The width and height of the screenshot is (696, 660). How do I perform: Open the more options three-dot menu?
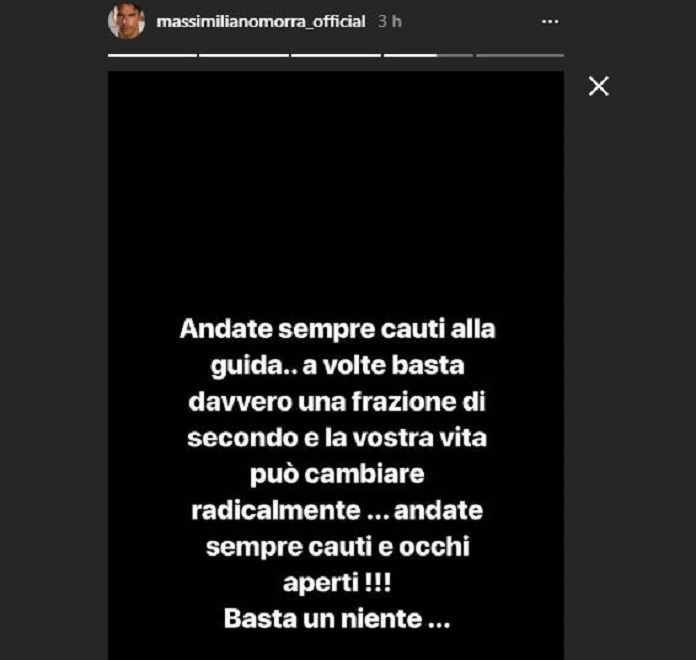550,22
